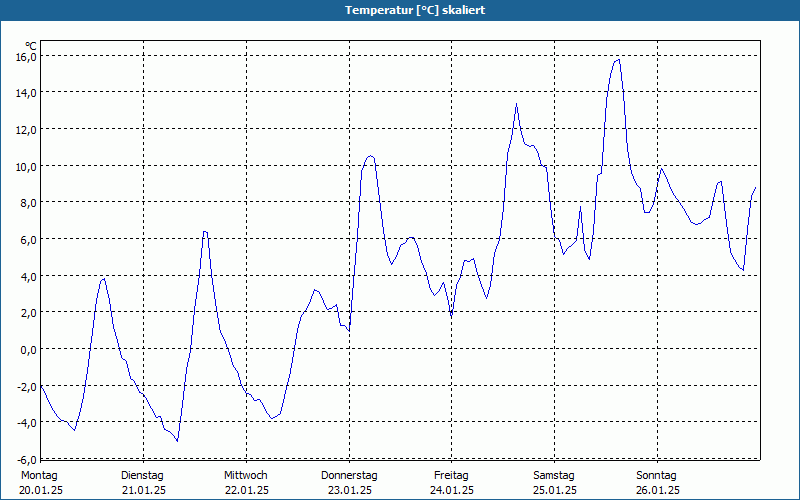Screen dimensions: 800x500
Task: Click the '14,0' y-axis label
Action: [x=27, y=93]
